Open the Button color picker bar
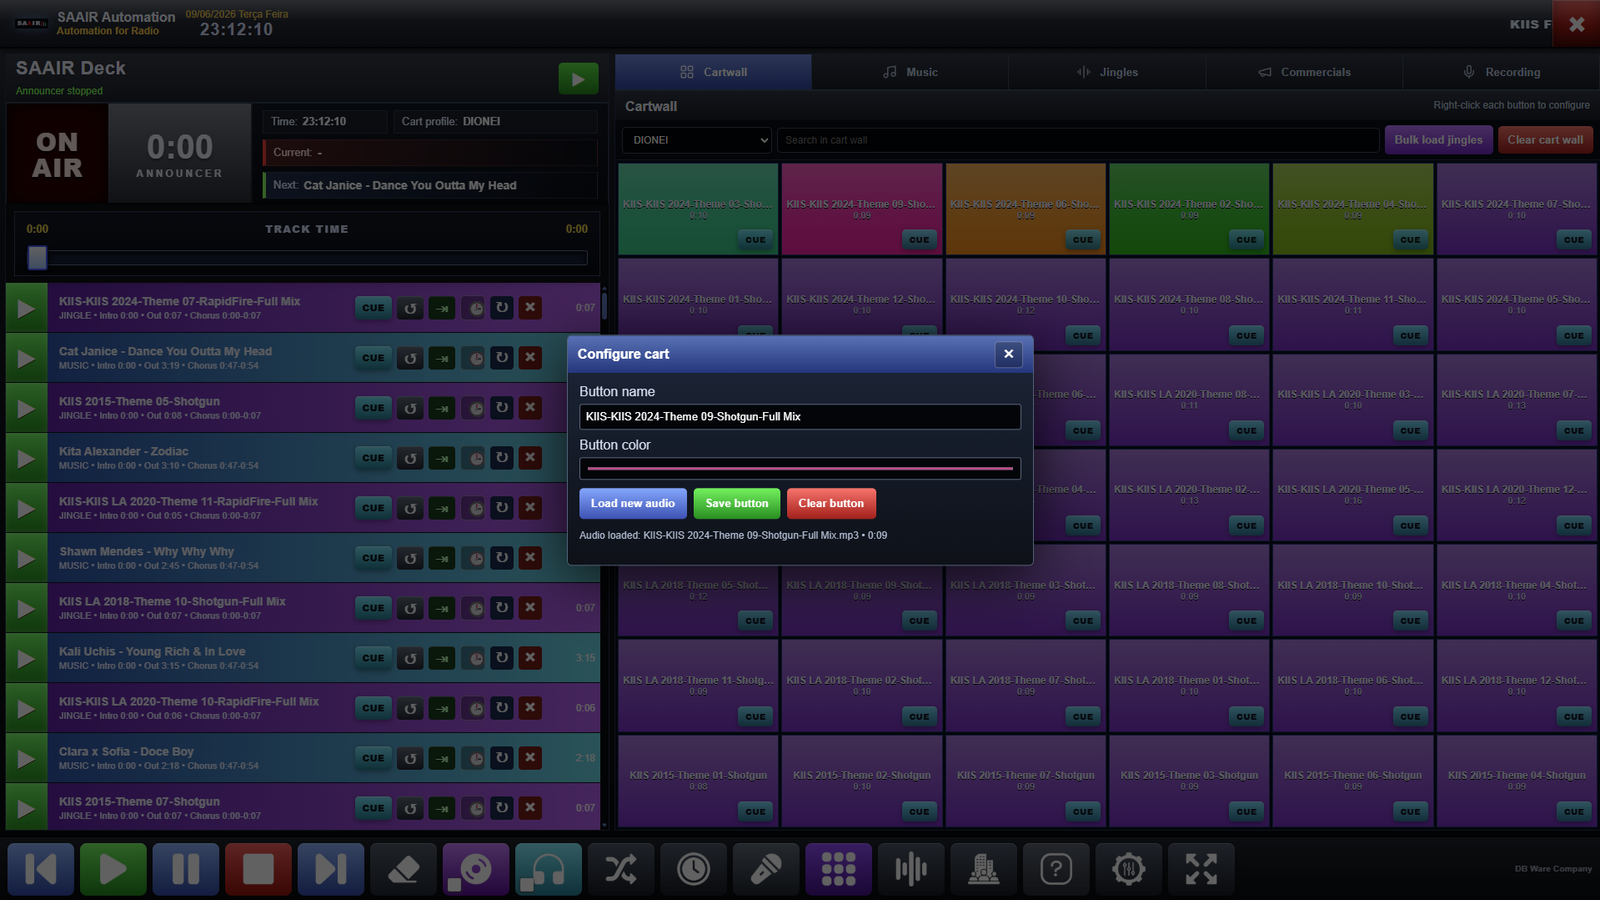1600x900 pixels. click(800, 468)
